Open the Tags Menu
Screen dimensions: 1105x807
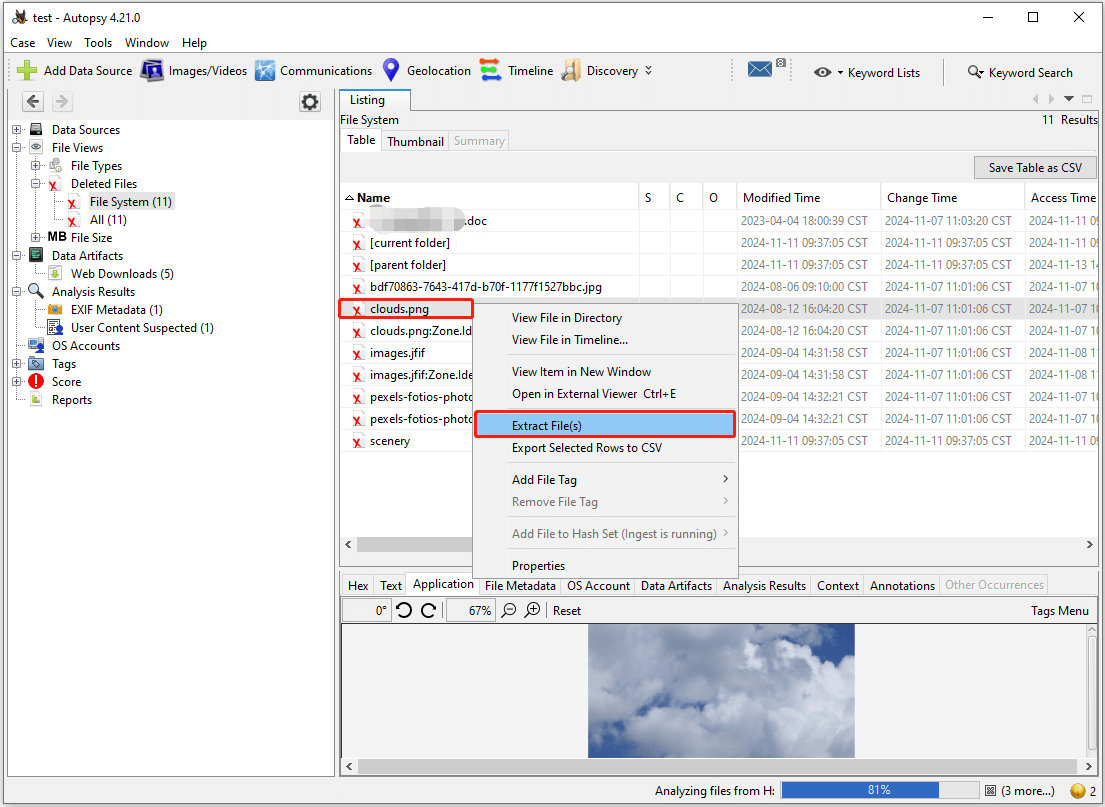tap(1059, 610)
